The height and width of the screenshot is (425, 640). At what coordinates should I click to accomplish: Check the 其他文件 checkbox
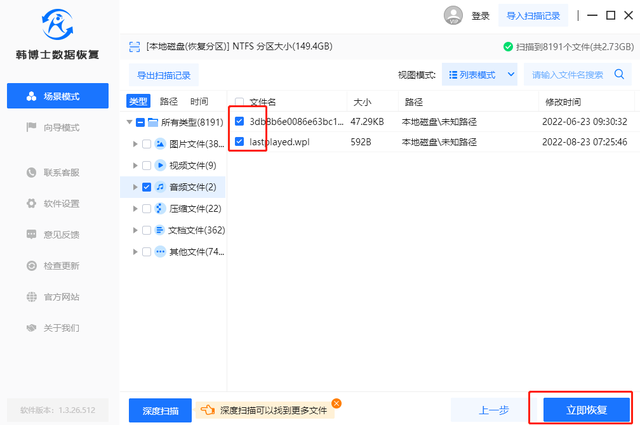147,252
